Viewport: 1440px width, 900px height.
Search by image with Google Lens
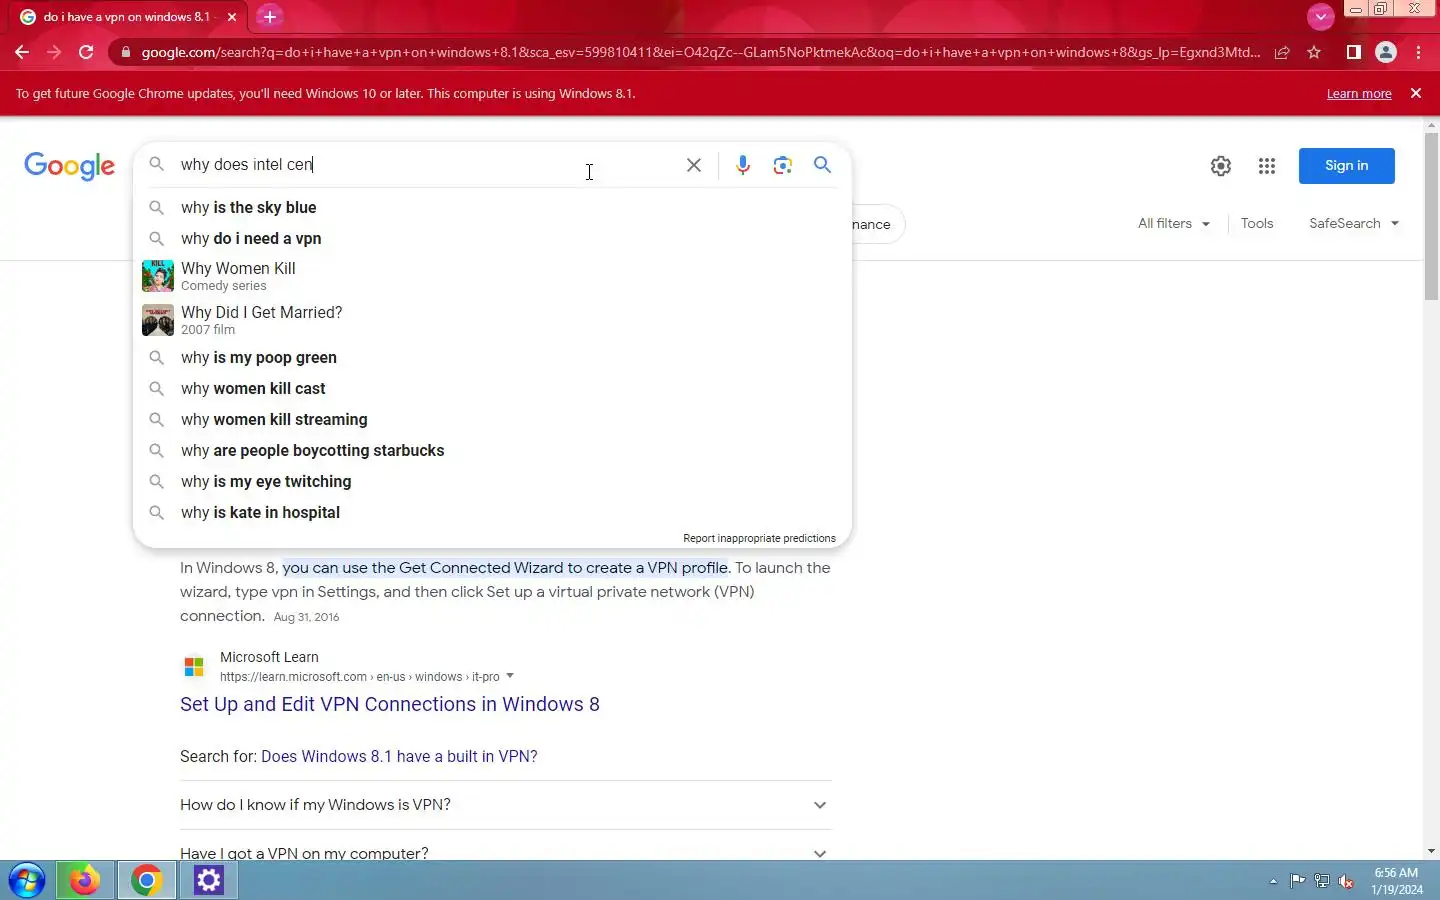[783, 165]
